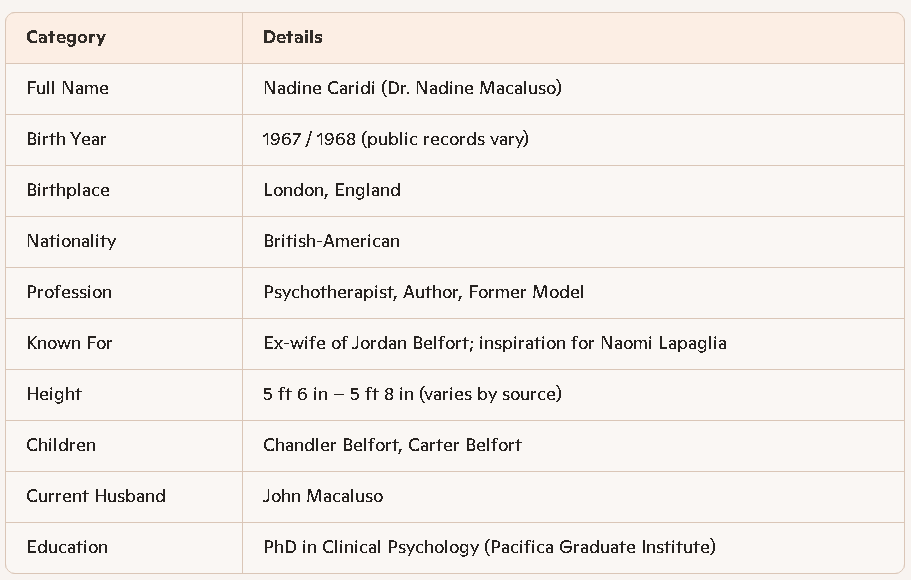The image size is (911, 580).
Task: Select the Known For label cell
Action: [69, 343]
